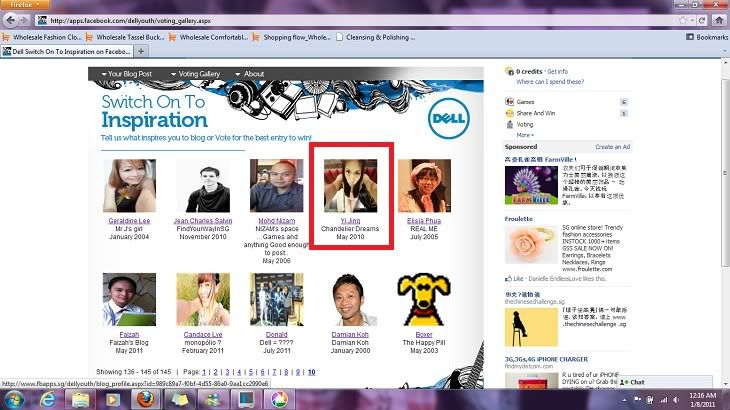Select the Dell Switch On To Inspiration tab
The image size is (730, 410).
[67, 52]
